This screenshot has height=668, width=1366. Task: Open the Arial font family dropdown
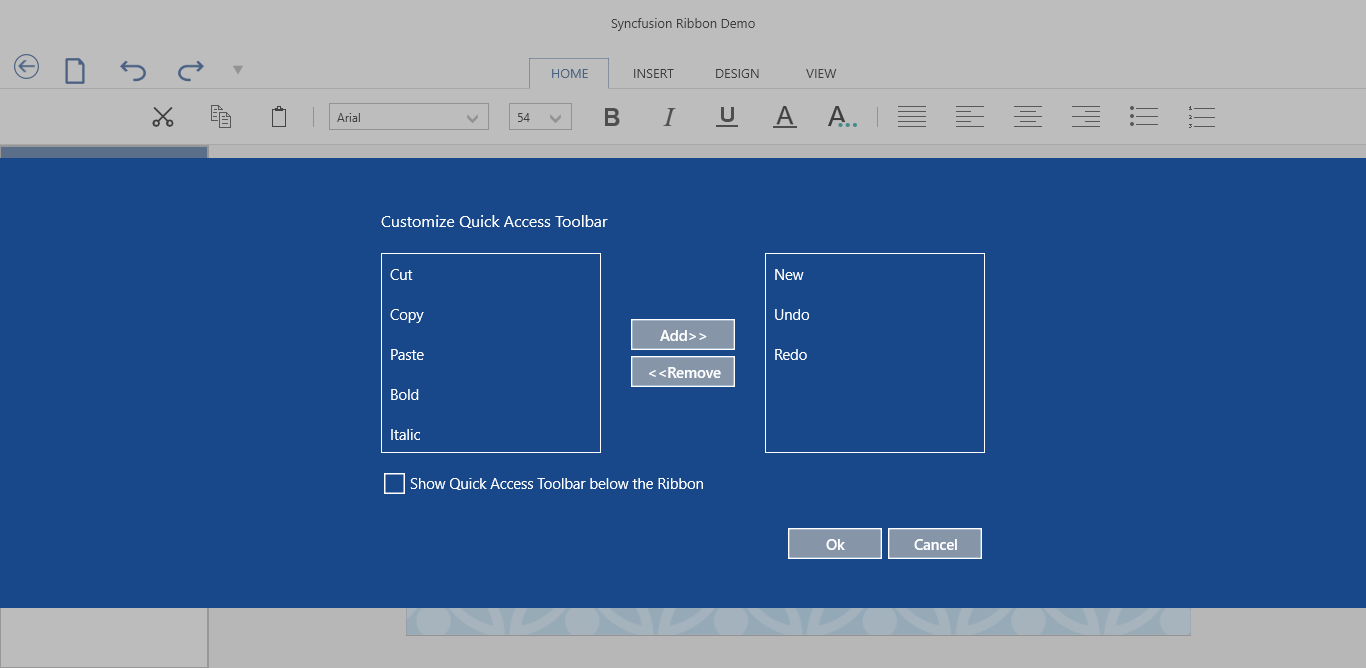472,116
